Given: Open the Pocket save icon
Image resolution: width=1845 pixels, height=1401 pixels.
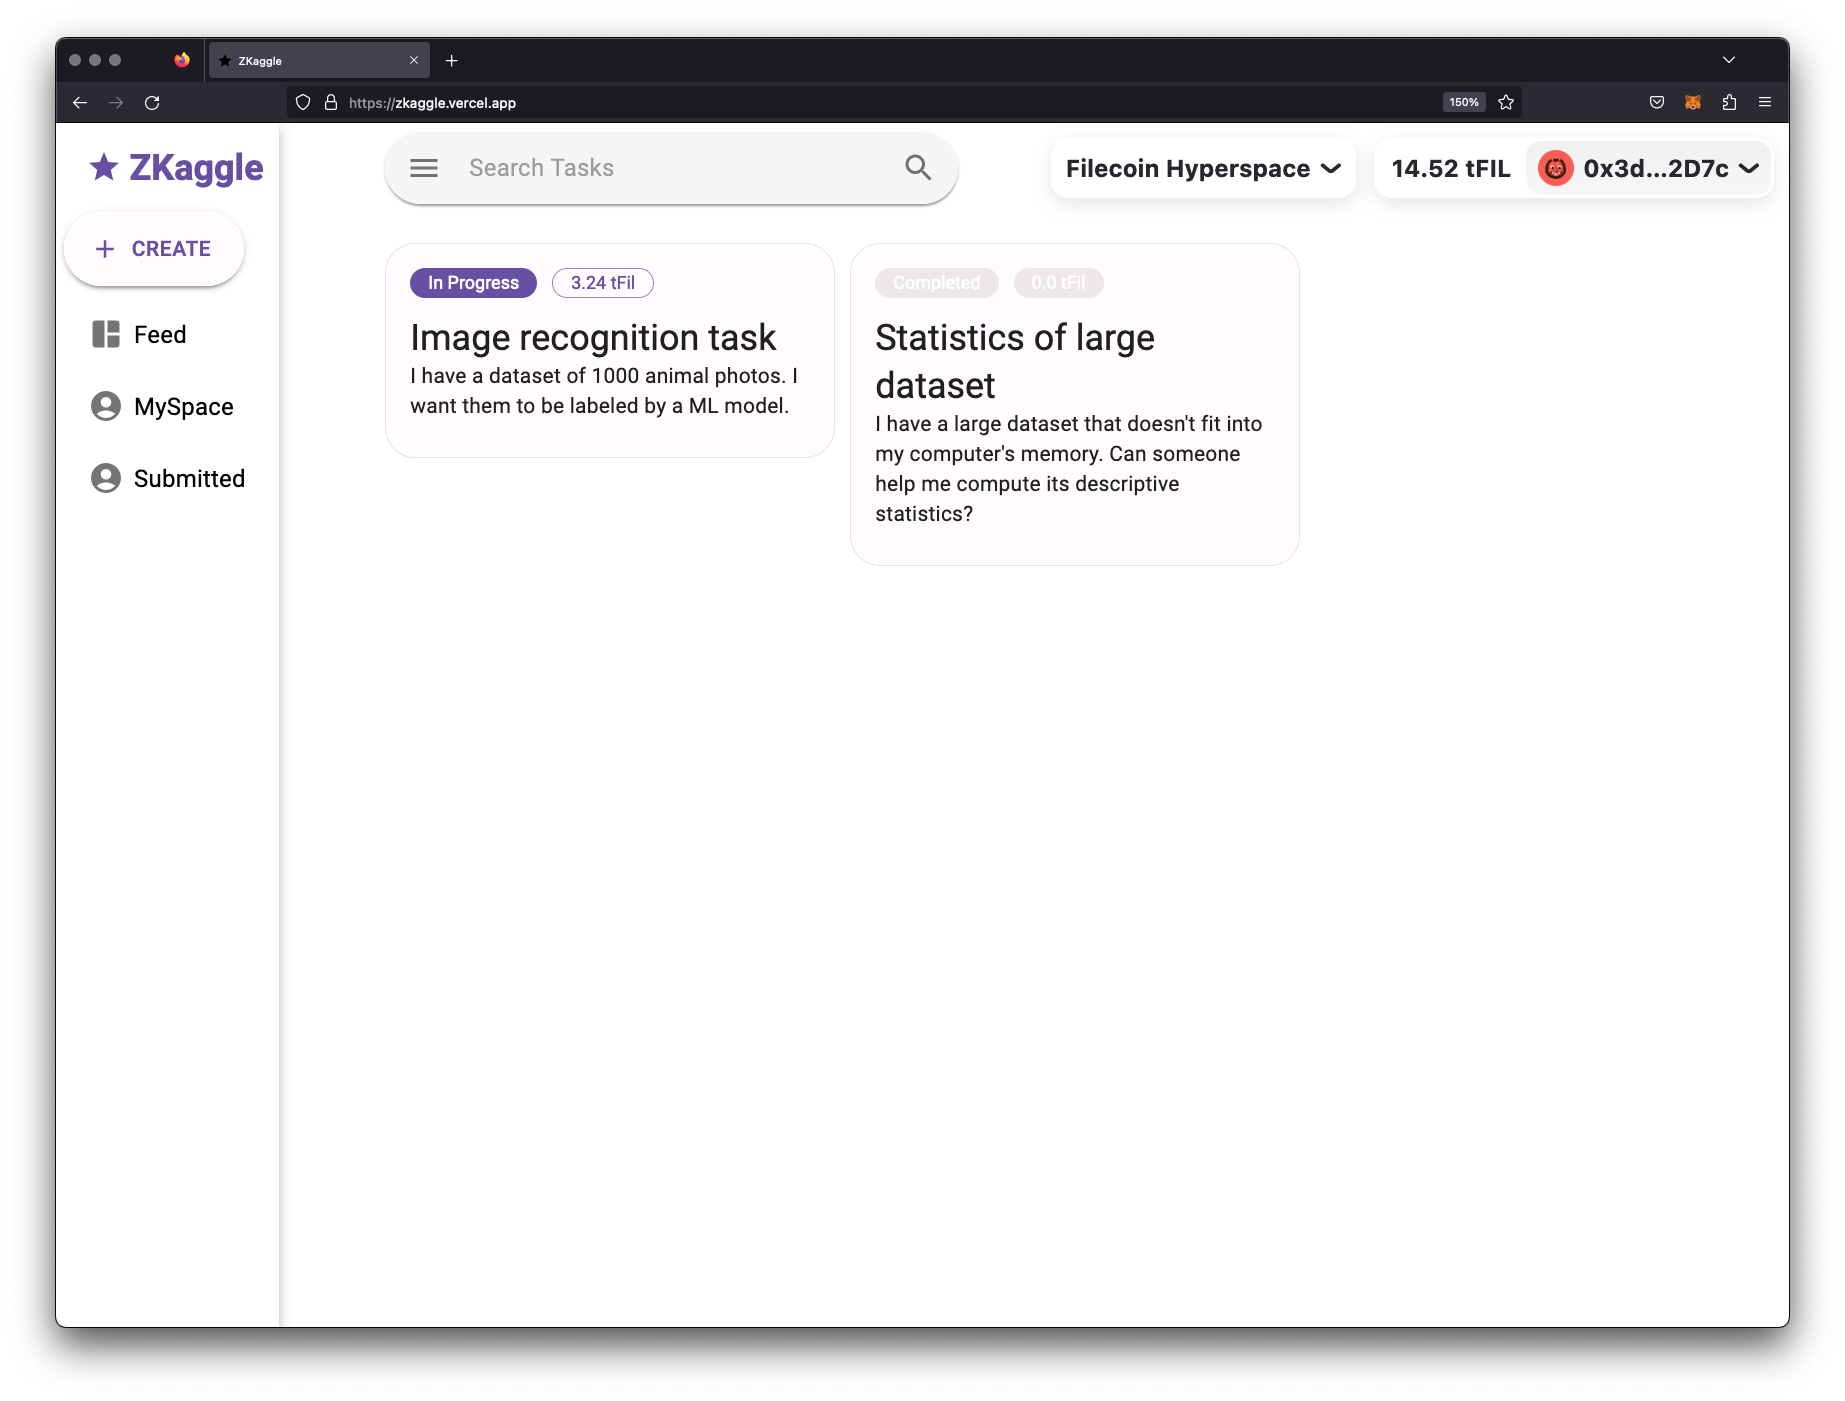Looking at the screenshot, I should point(1657,102).
